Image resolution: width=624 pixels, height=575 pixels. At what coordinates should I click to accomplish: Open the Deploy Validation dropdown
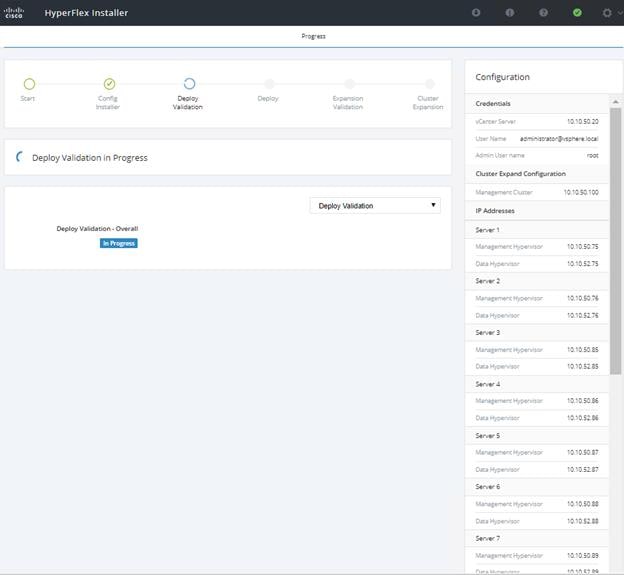point(375,206)
